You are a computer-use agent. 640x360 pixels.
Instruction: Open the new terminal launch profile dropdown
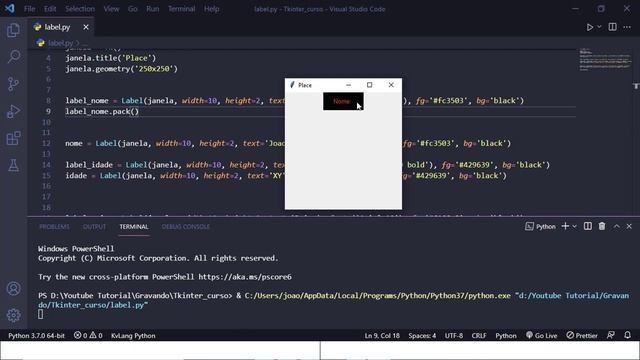[x=574, y=227]
